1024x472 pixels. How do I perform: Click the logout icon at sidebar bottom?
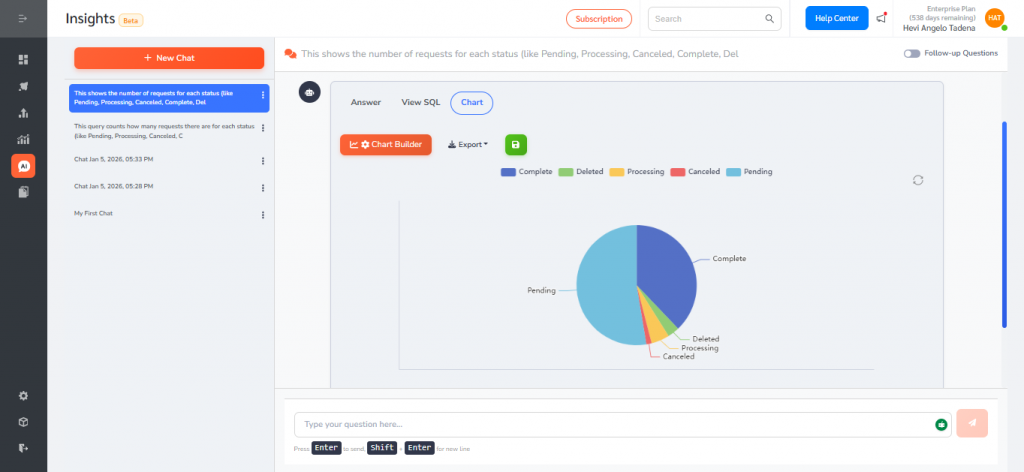click(23, 448)
